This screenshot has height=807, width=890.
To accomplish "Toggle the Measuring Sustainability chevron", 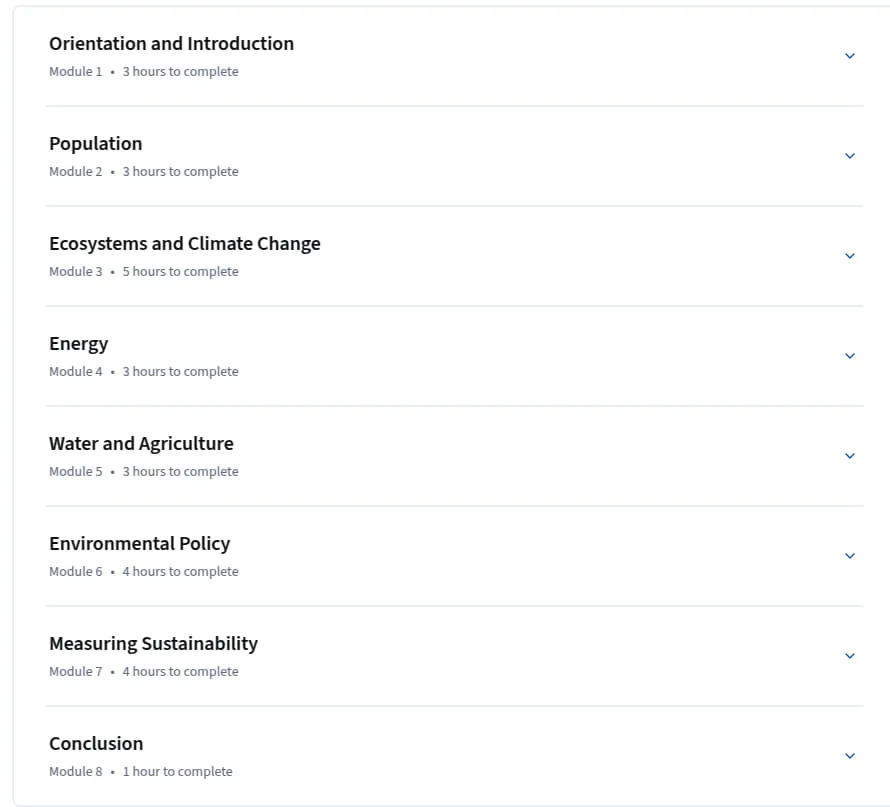I will pyautogui.click(x=850, y=655).
